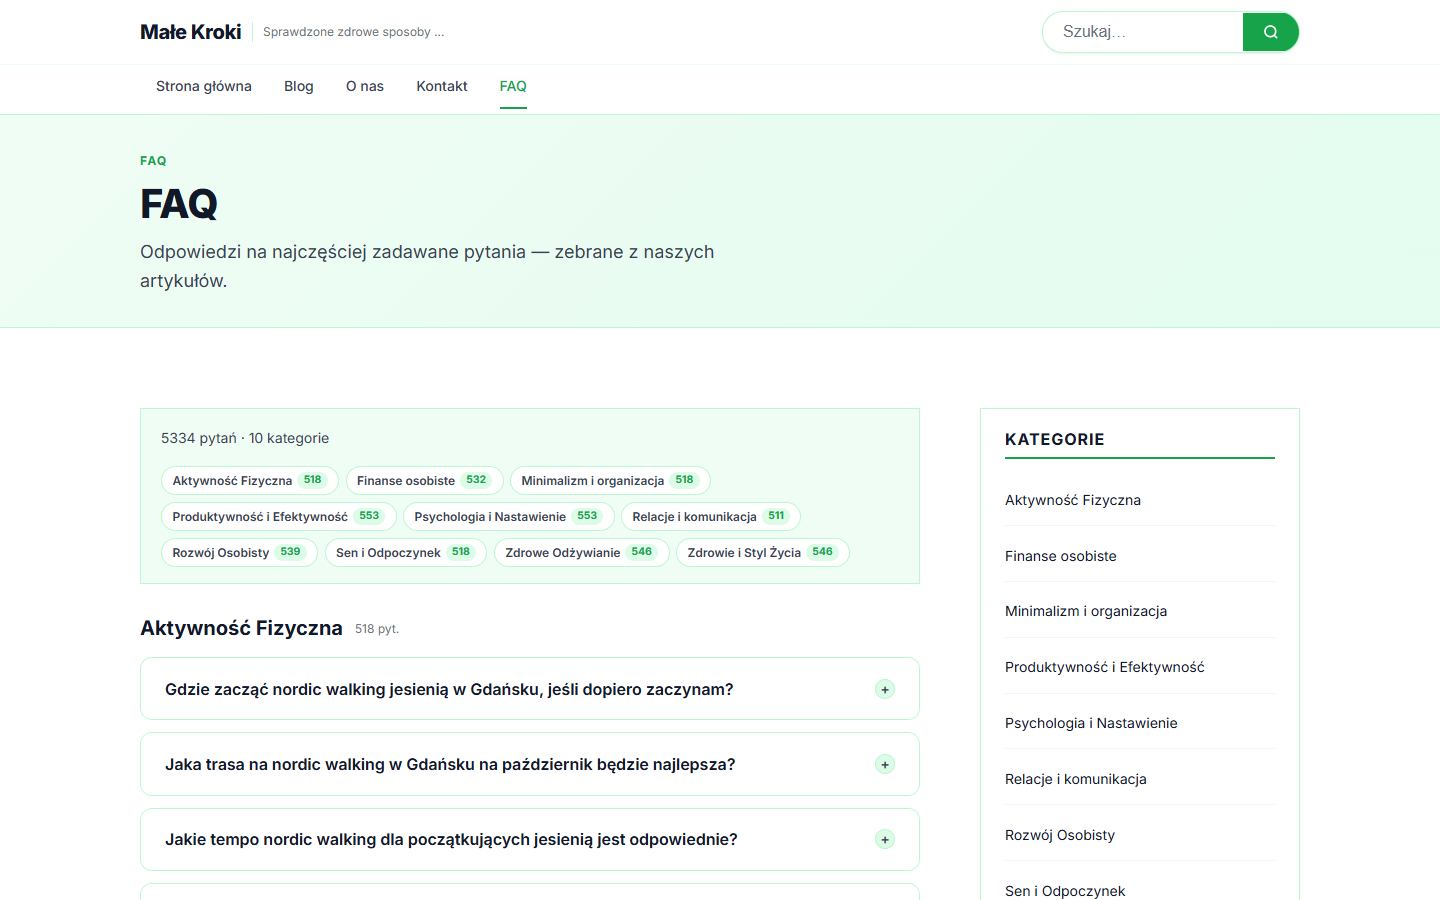
Task: Click the Aktywność Fizyczna section heading
Action: click(241, 628)
